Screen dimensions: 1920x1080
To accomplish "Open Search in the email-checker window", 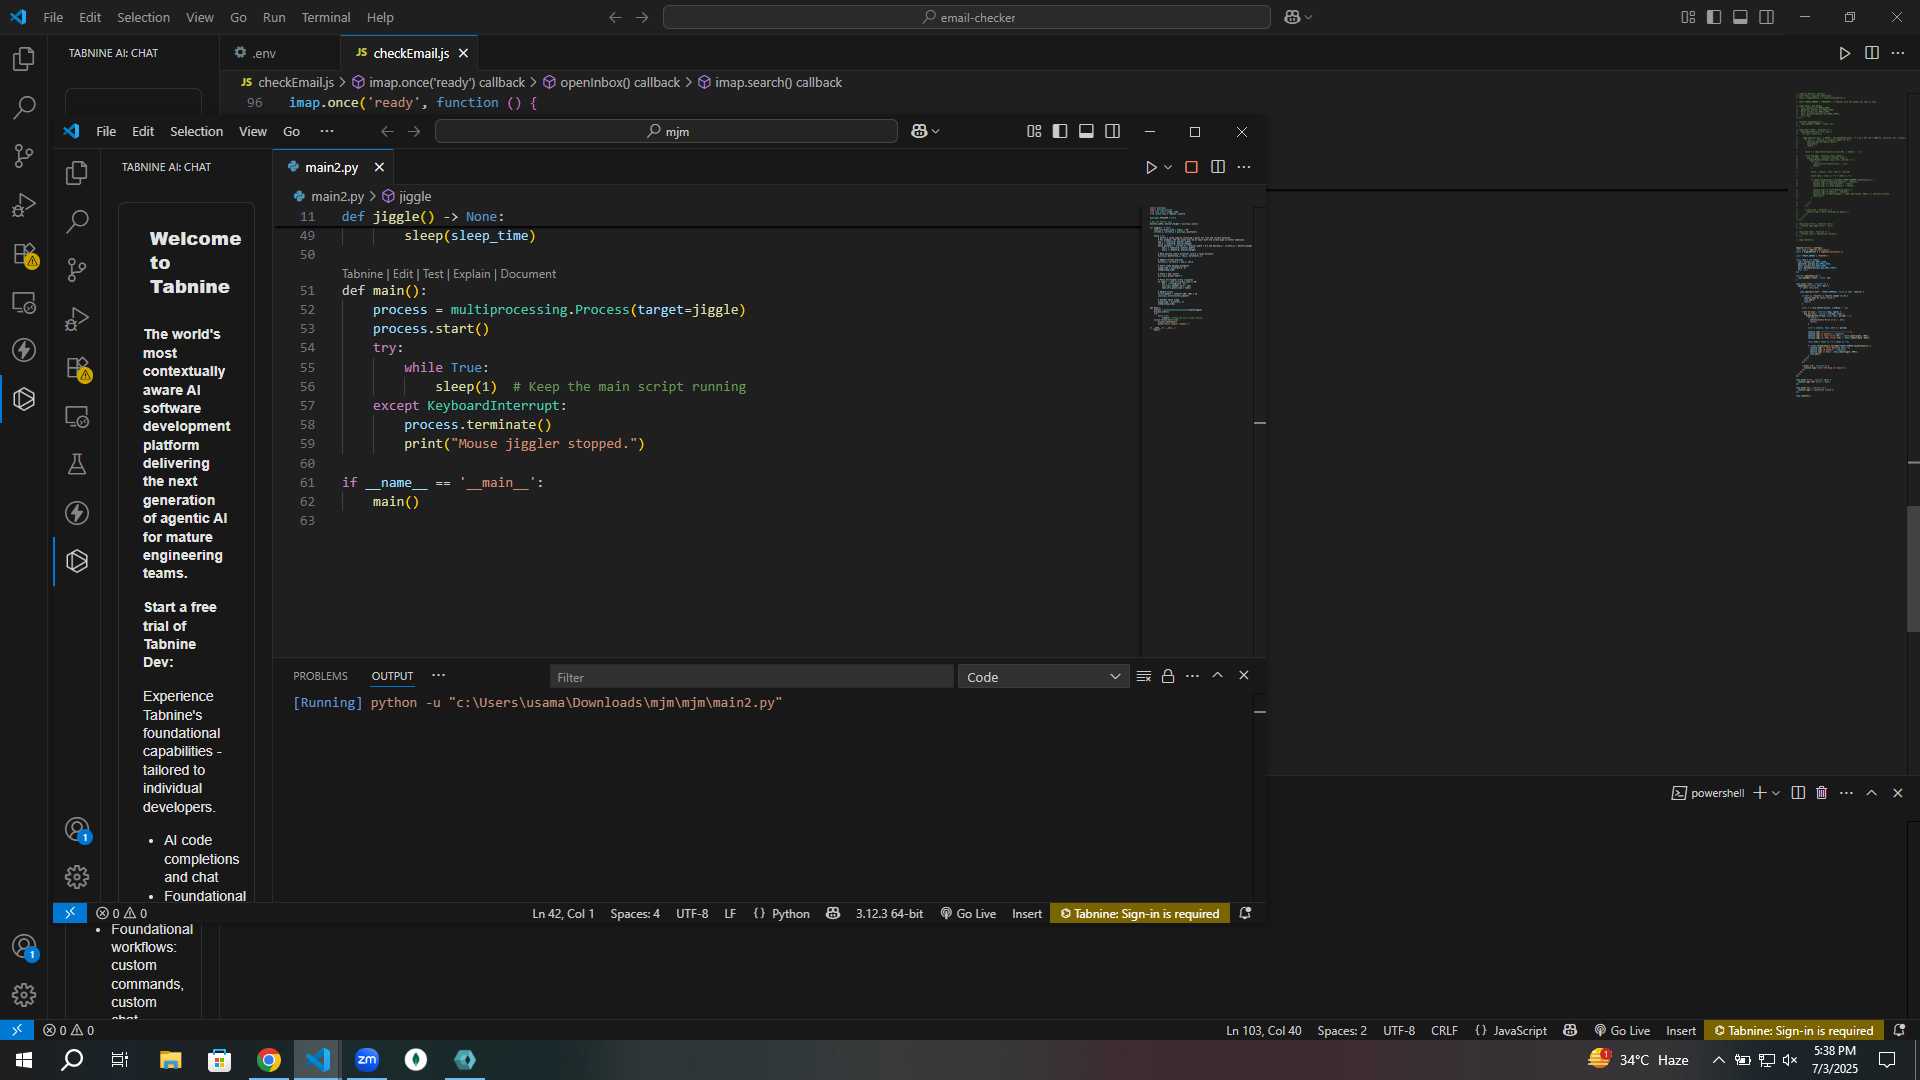I will [x=24, y=107].
